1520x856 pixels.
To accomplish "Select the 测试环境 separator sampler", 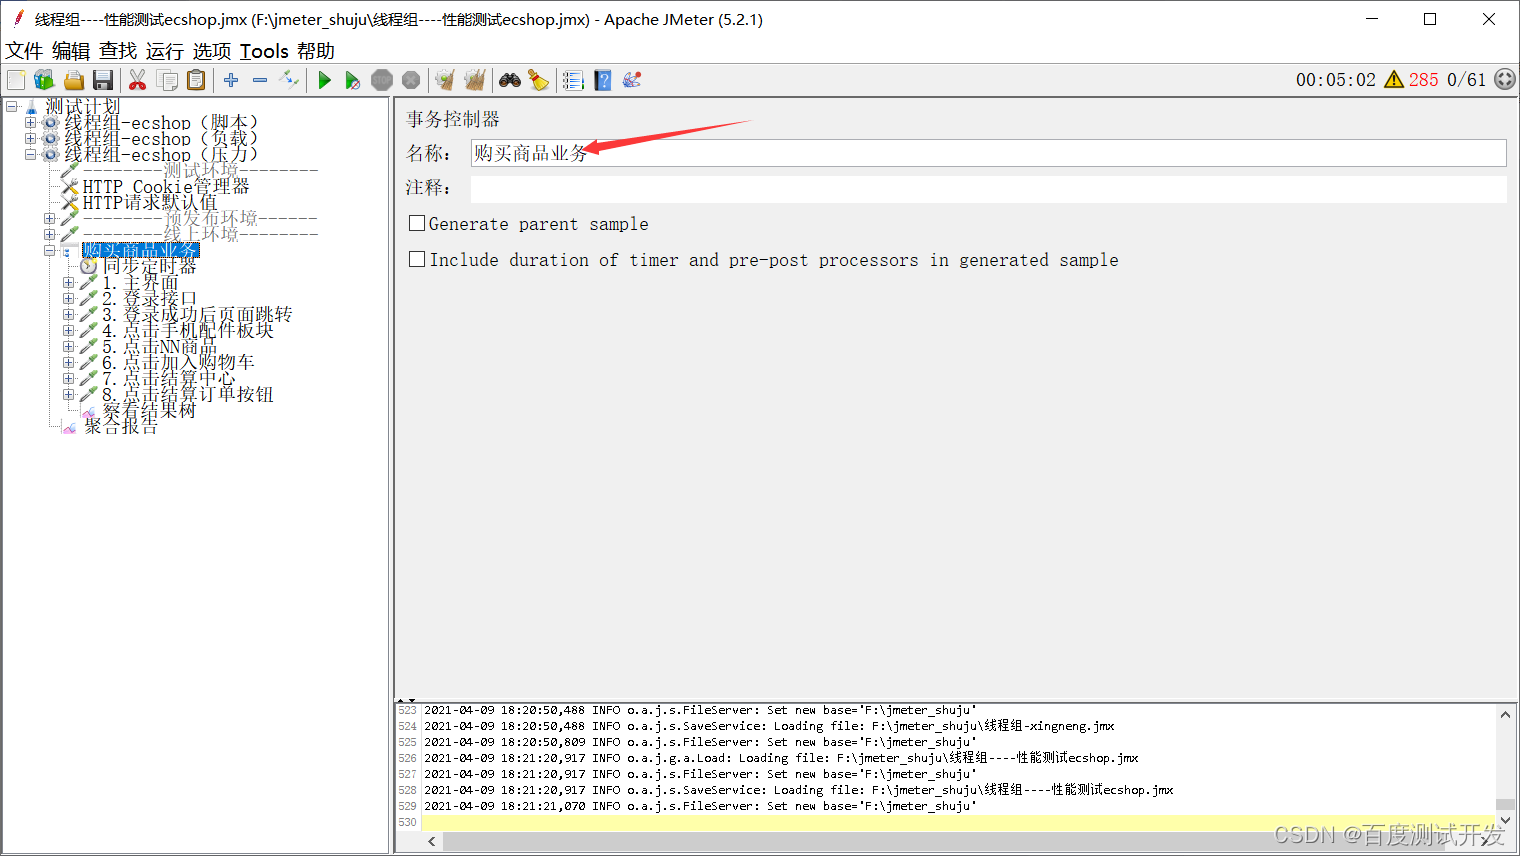I will tap(200, 171).
